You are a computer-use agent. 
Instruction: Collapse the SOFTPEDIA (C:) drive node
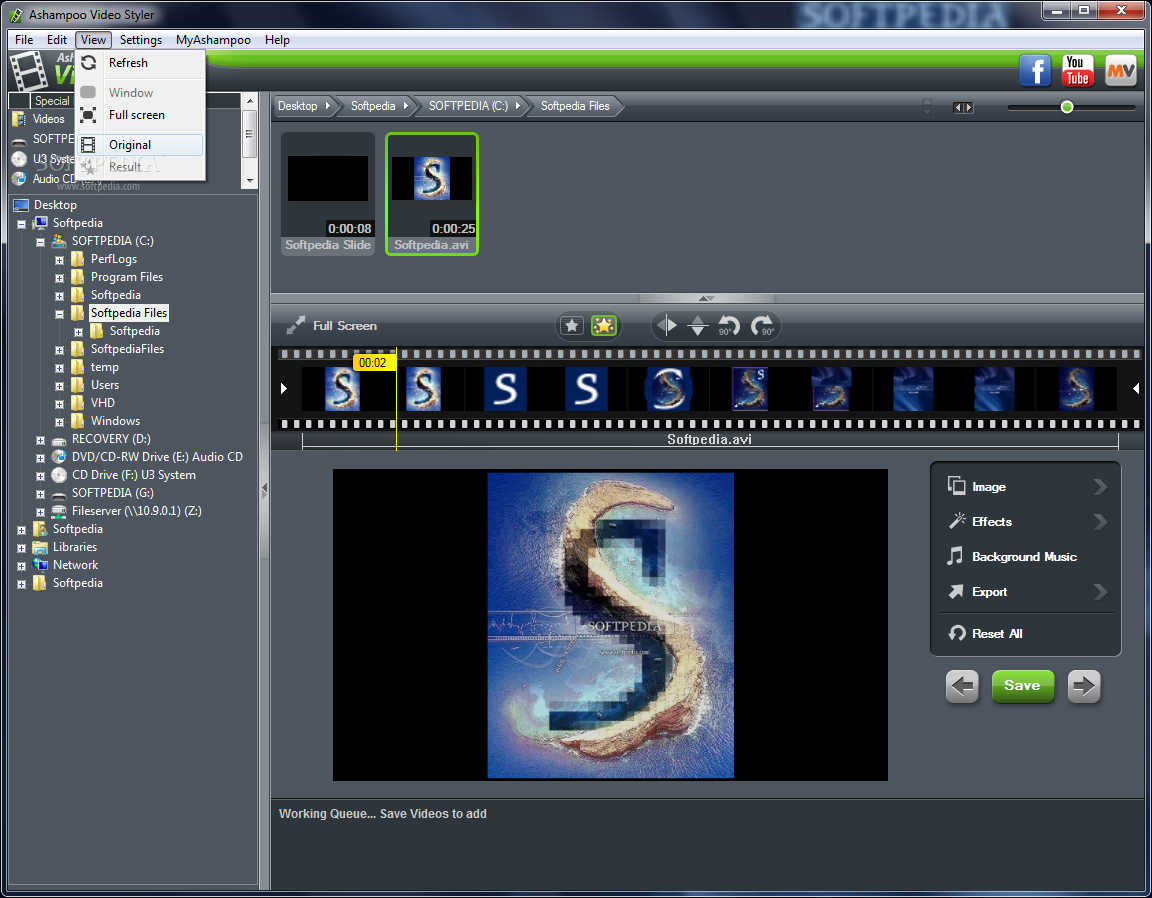pos(40,242)
